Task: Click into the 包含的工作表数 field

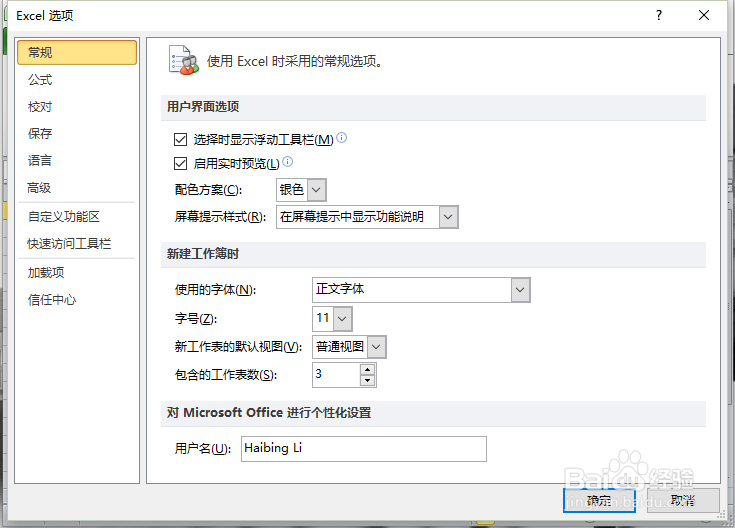Action: point(337,375)
